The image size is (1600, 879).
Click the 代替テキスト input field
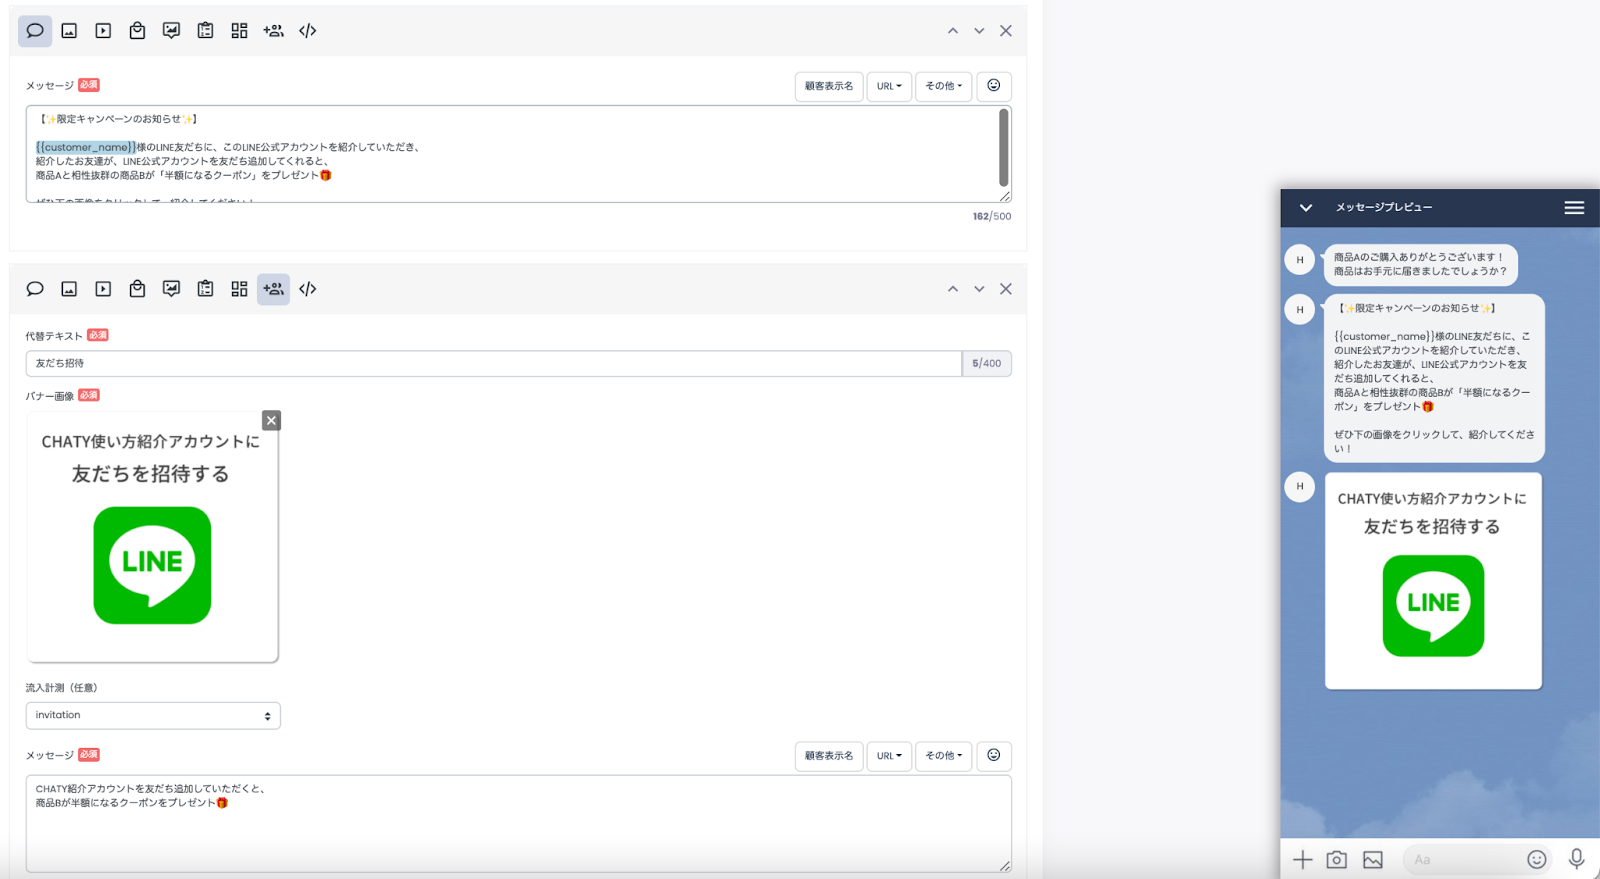[x=494, y=363]
